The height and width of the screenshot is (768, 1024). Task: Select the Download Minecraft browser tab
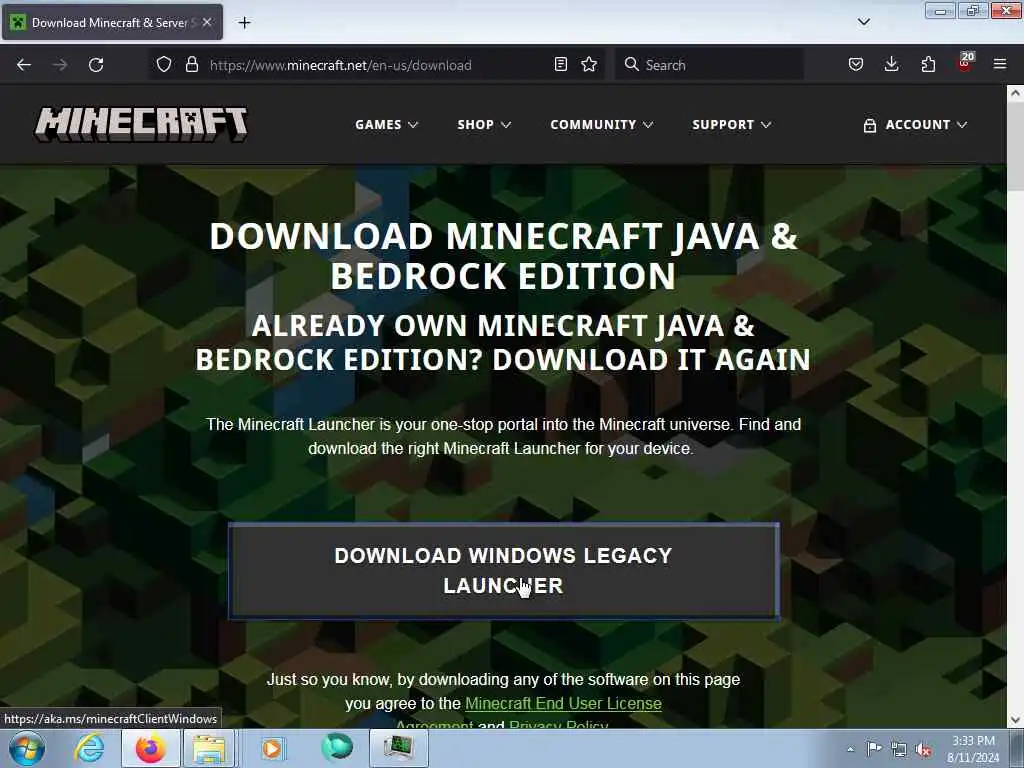pyautogui.click(x=112, y=22)
